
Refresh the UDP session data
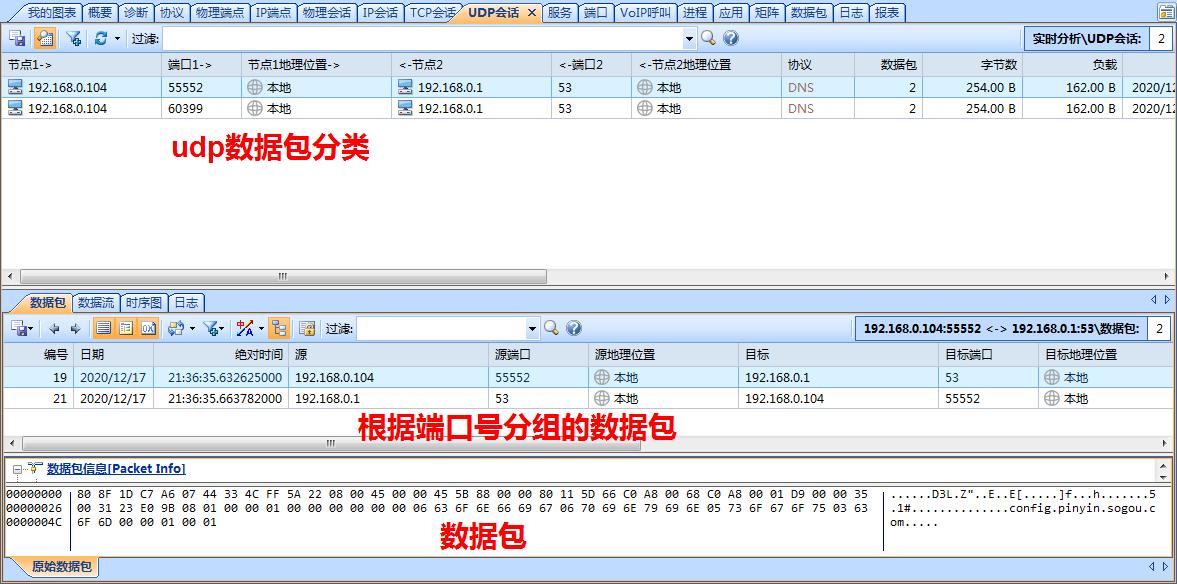(x=101, y=37)
